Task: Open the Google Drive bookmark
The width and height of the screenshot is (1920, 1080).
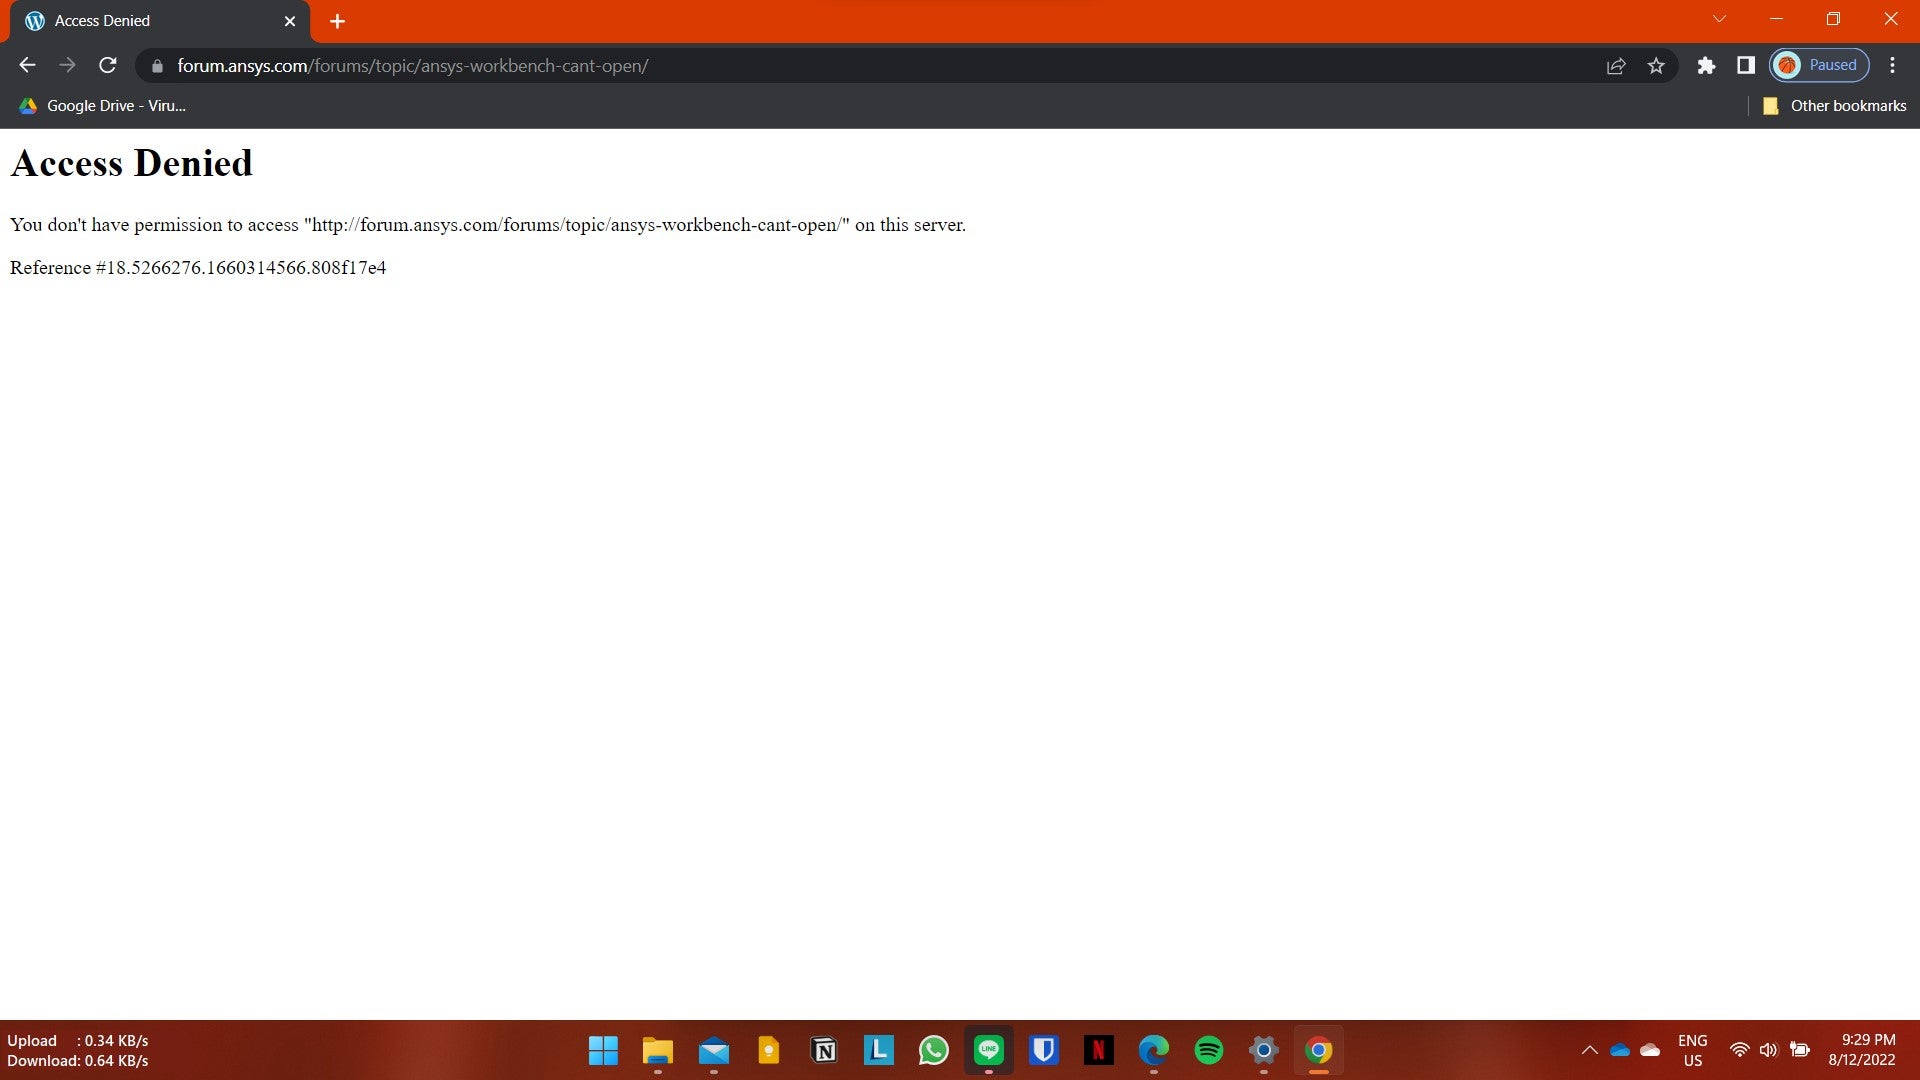Action: 103,106
